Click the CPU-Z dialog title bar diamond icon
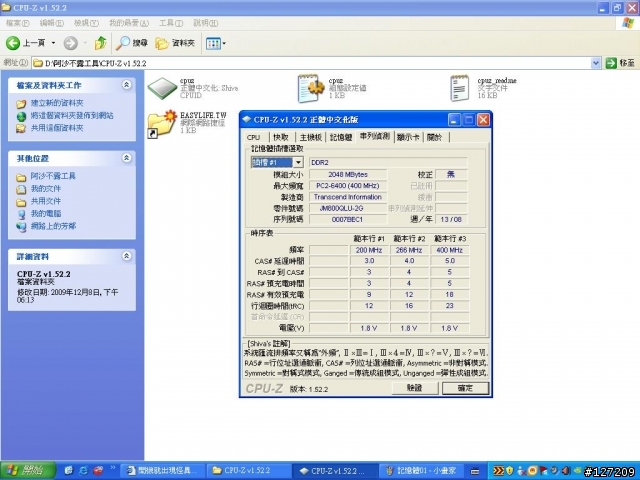640x480 pixels. [247, 120]
